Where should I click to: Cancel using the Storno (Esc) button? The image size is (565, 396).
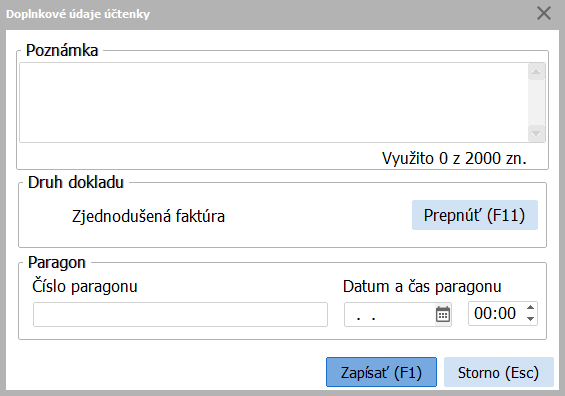coord(498,372)
